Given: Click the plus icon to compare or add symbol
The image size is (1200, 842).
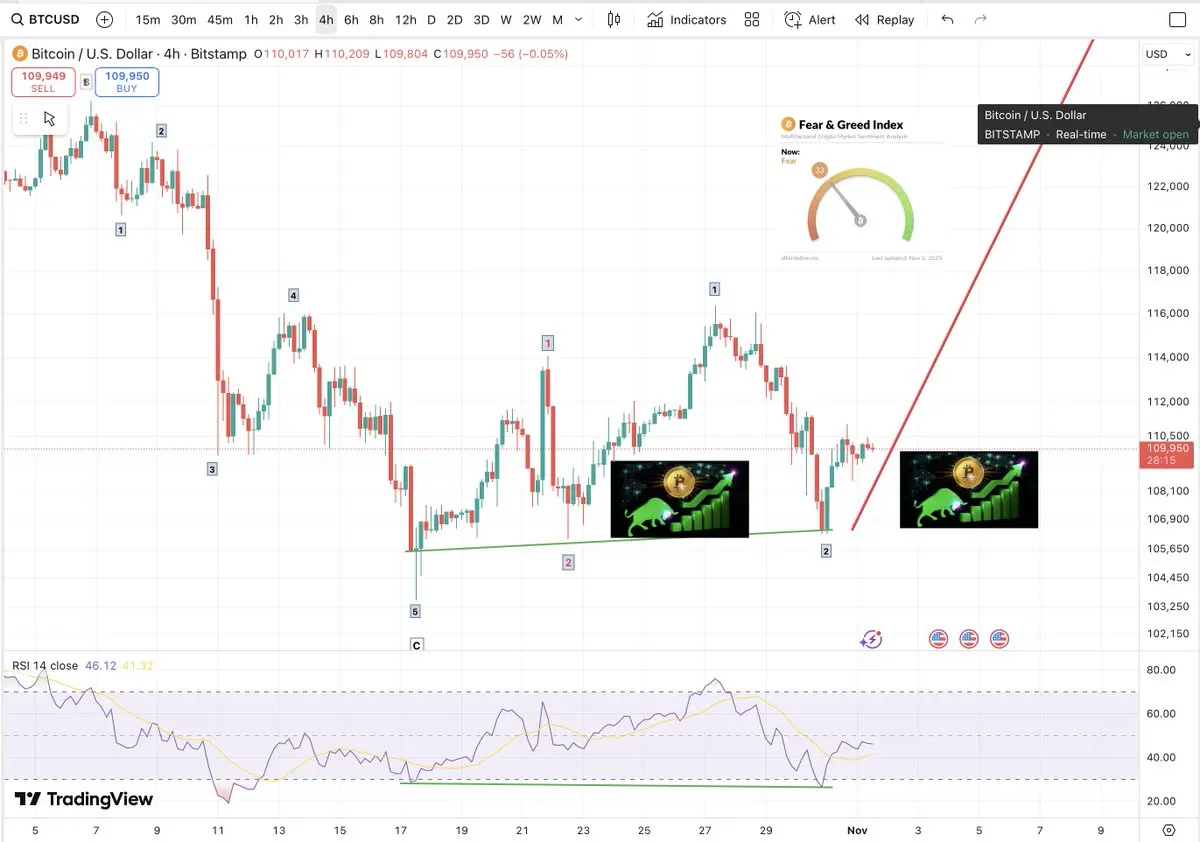Looking at the screenshot, I should click(105, 19).
